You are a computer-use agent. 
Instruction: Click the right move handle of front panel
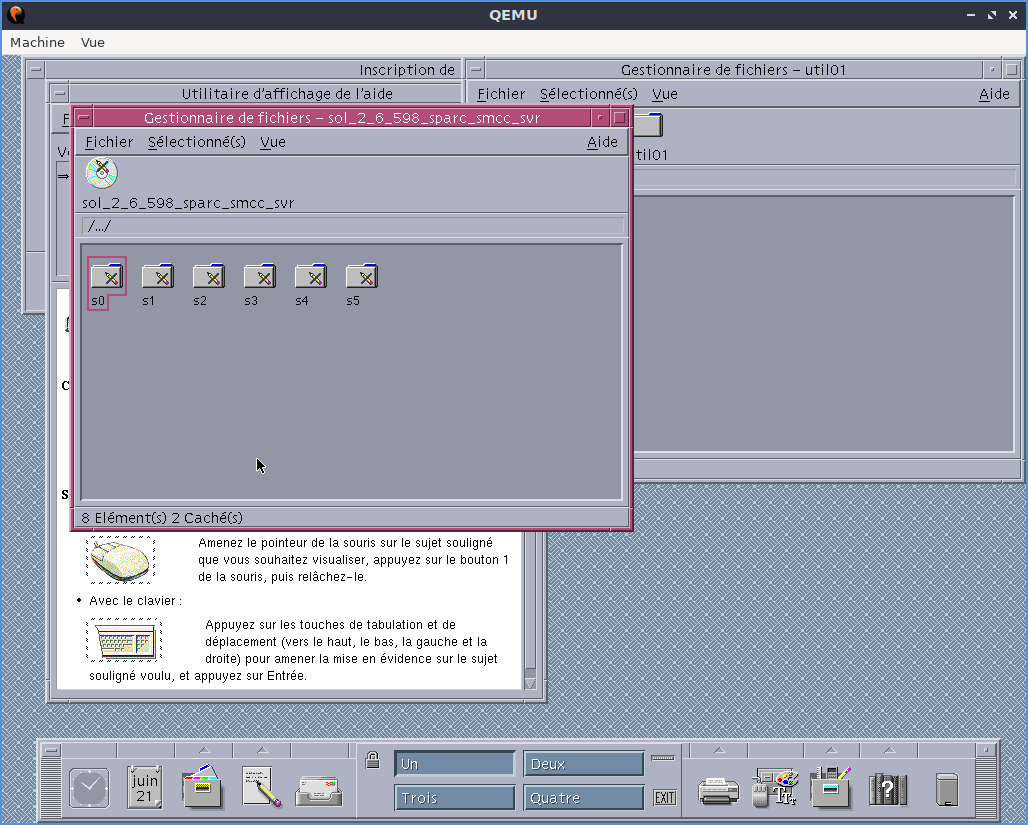point(984,786)
